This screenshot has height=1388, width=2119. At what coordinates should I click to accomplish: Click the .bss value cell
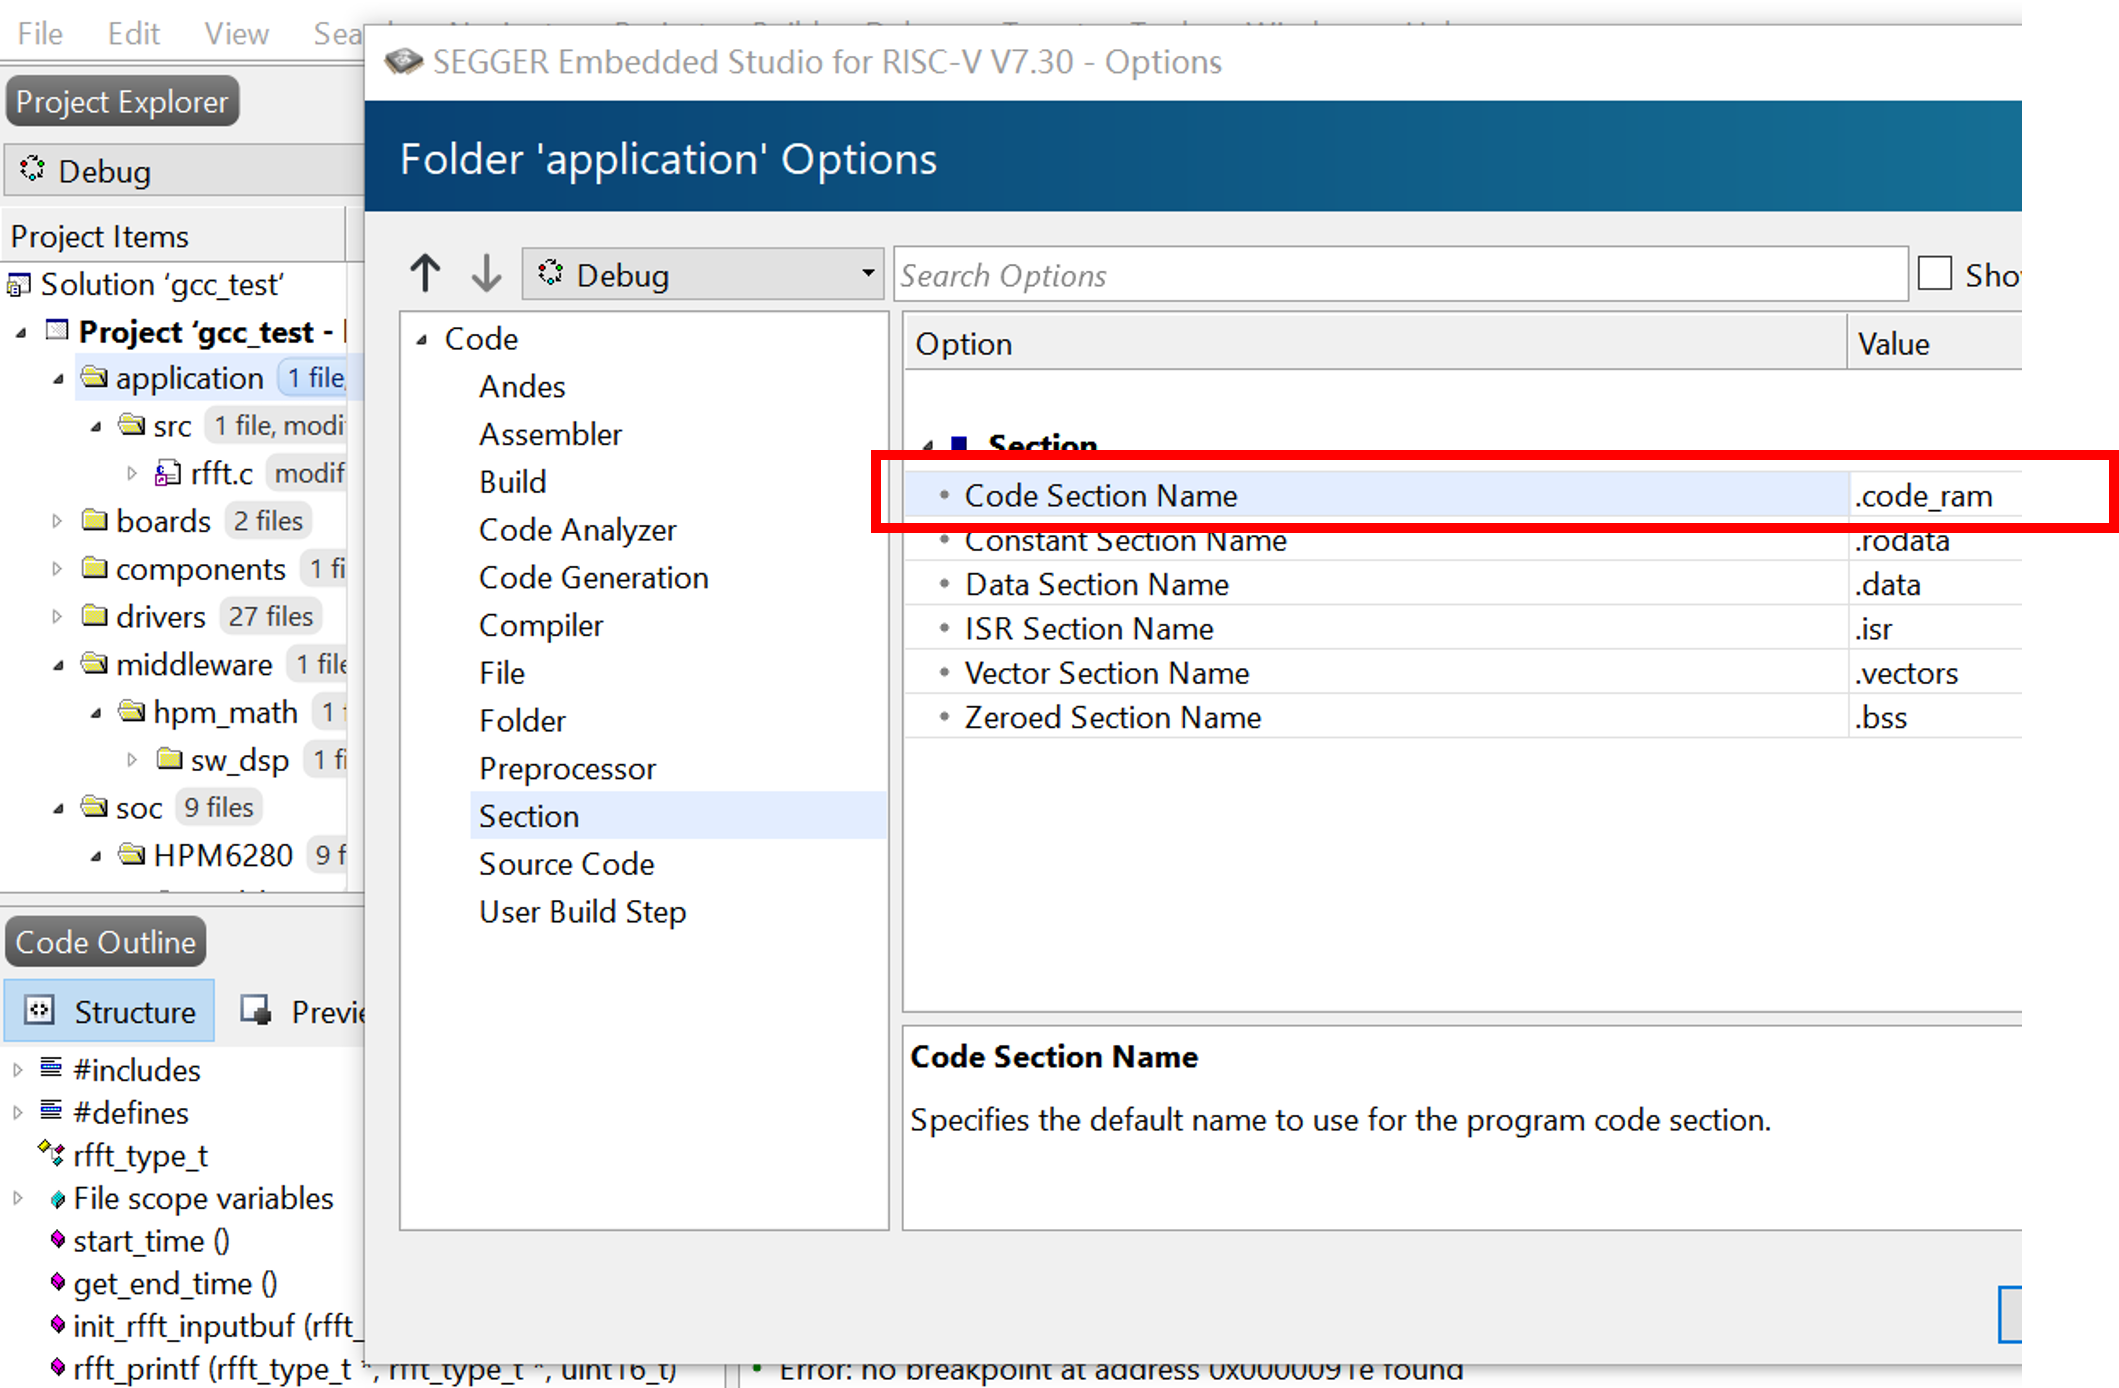click(1934, 718)
